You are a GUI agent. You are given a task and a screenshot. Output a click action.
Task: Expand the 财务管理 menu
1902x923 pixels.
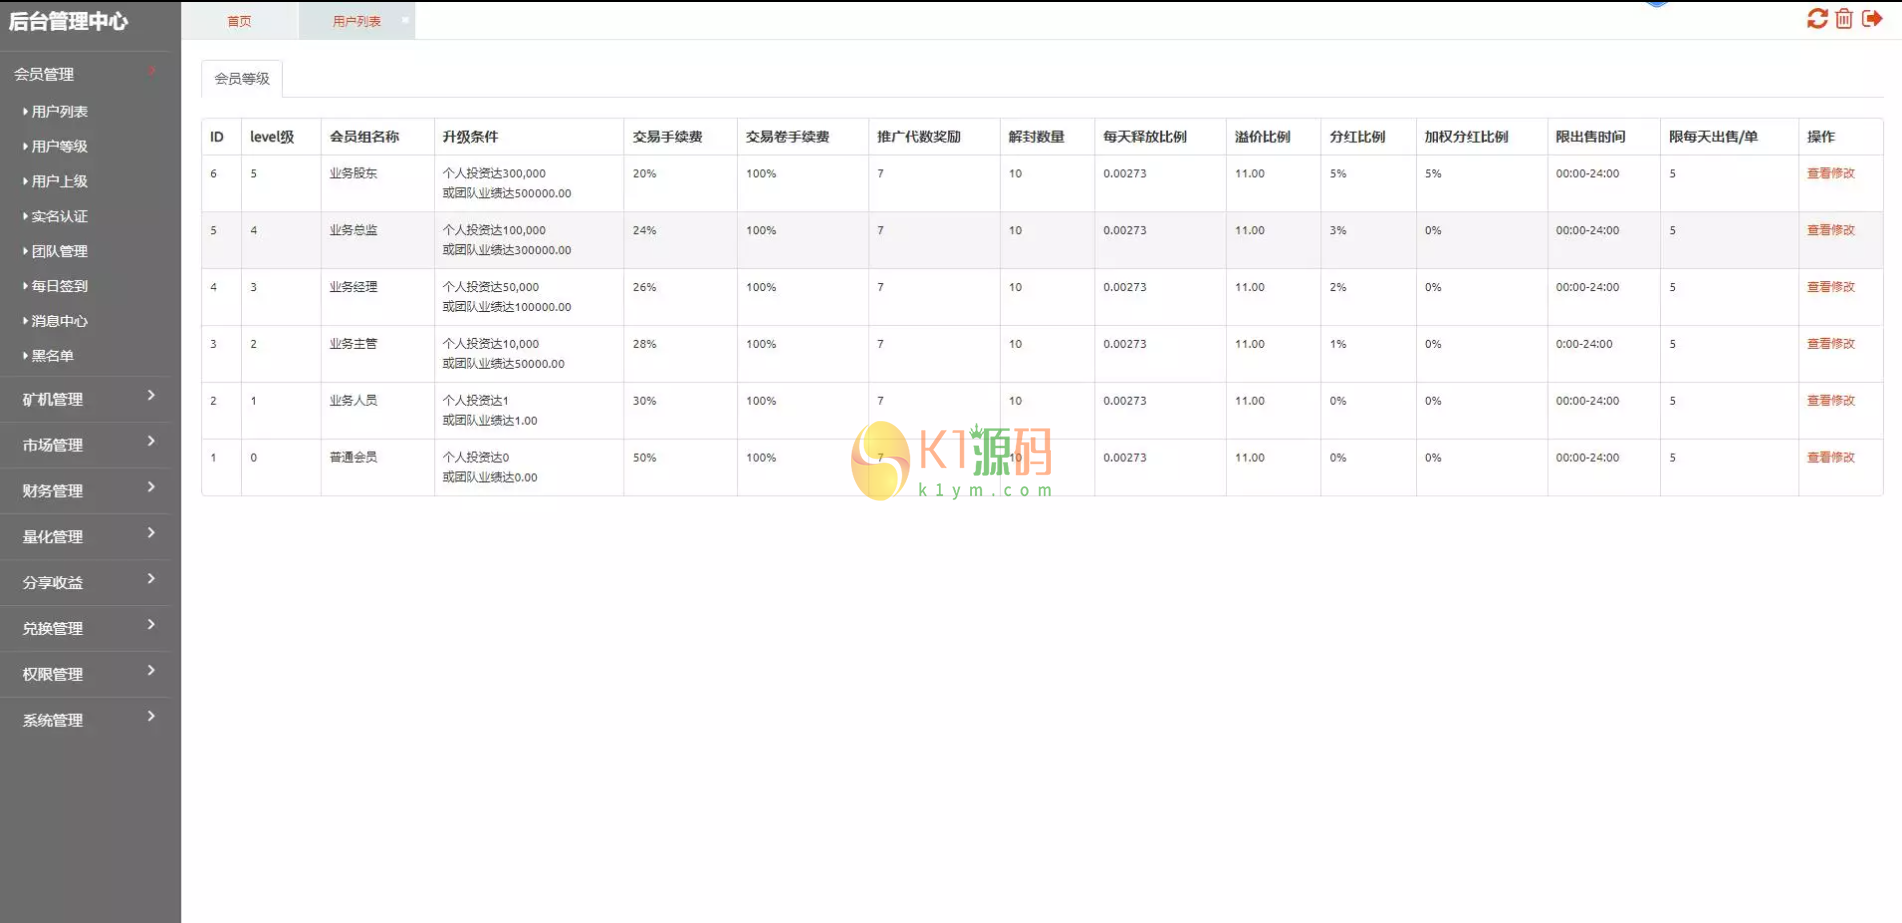coord(85,491)
